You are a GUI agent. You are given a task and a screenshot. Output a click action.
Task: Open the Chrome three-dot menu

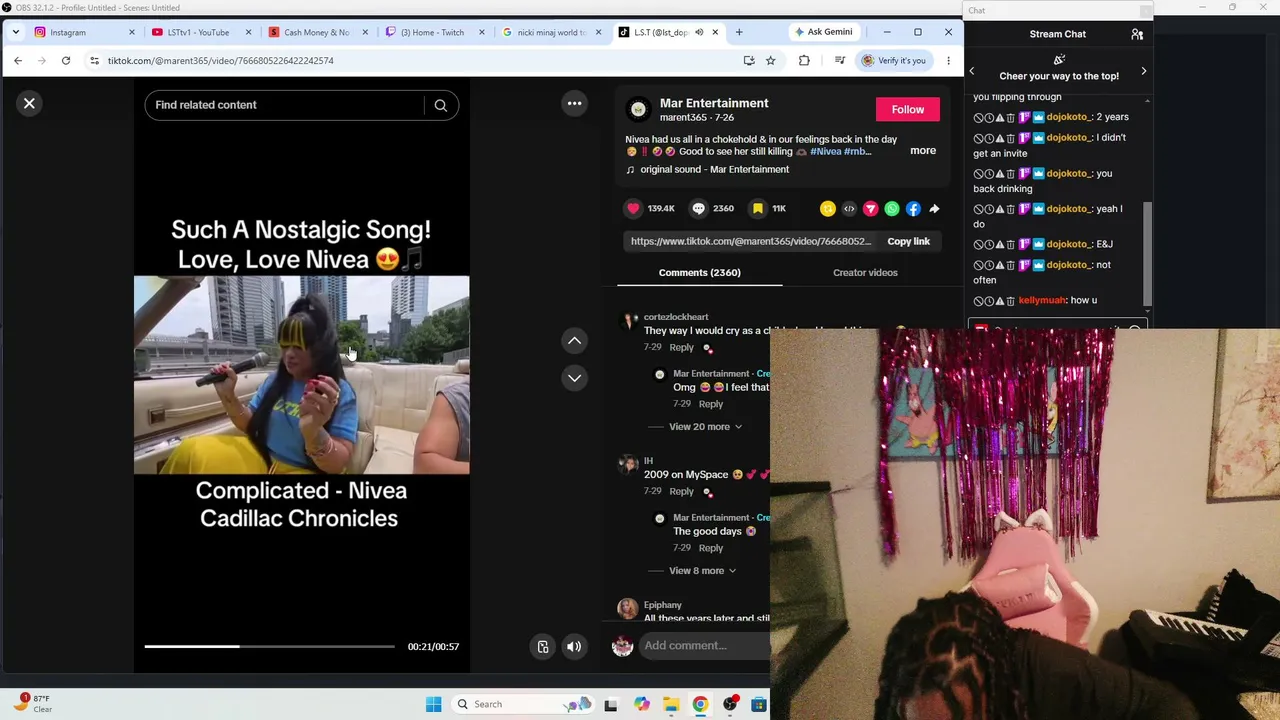point(948,60)
